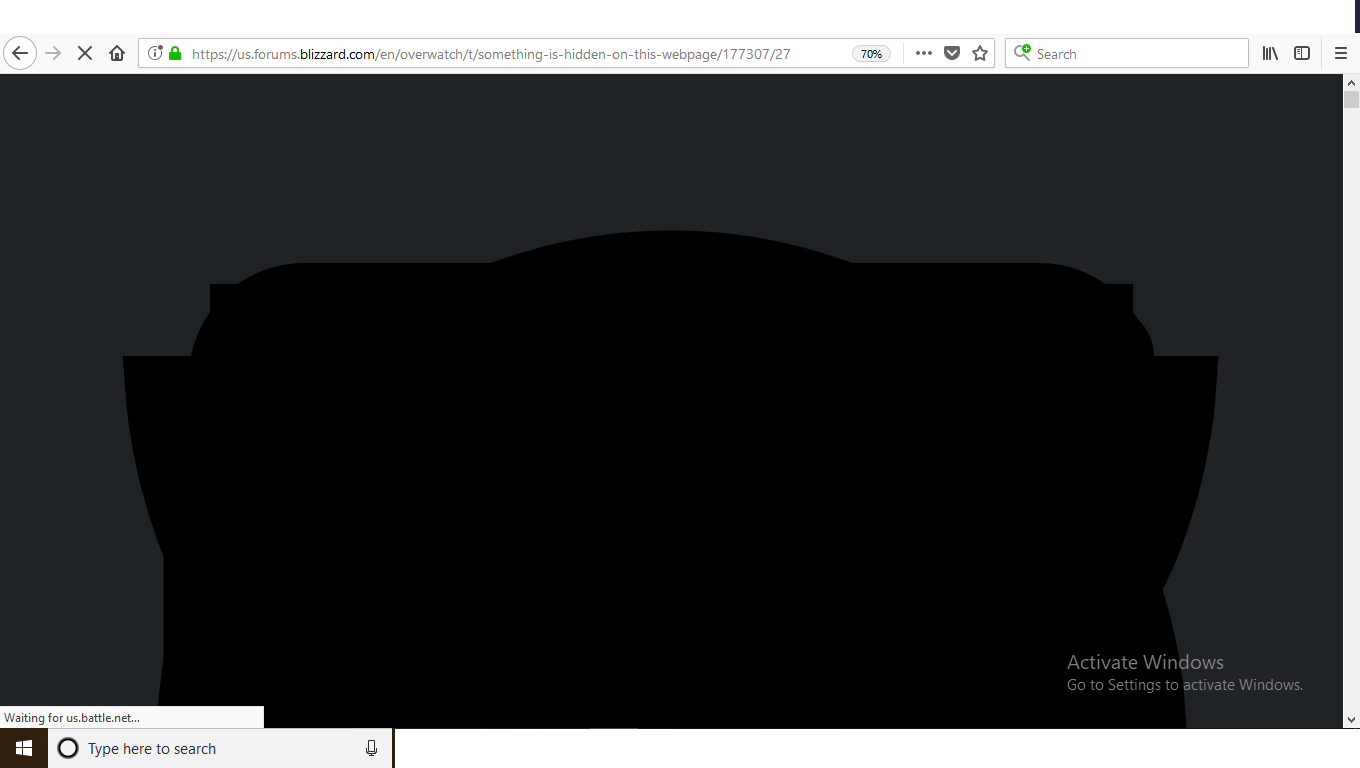This screenshot has width=1360, height=768.
Task: Click the scrollbar up arrow
Action: 1352,83
